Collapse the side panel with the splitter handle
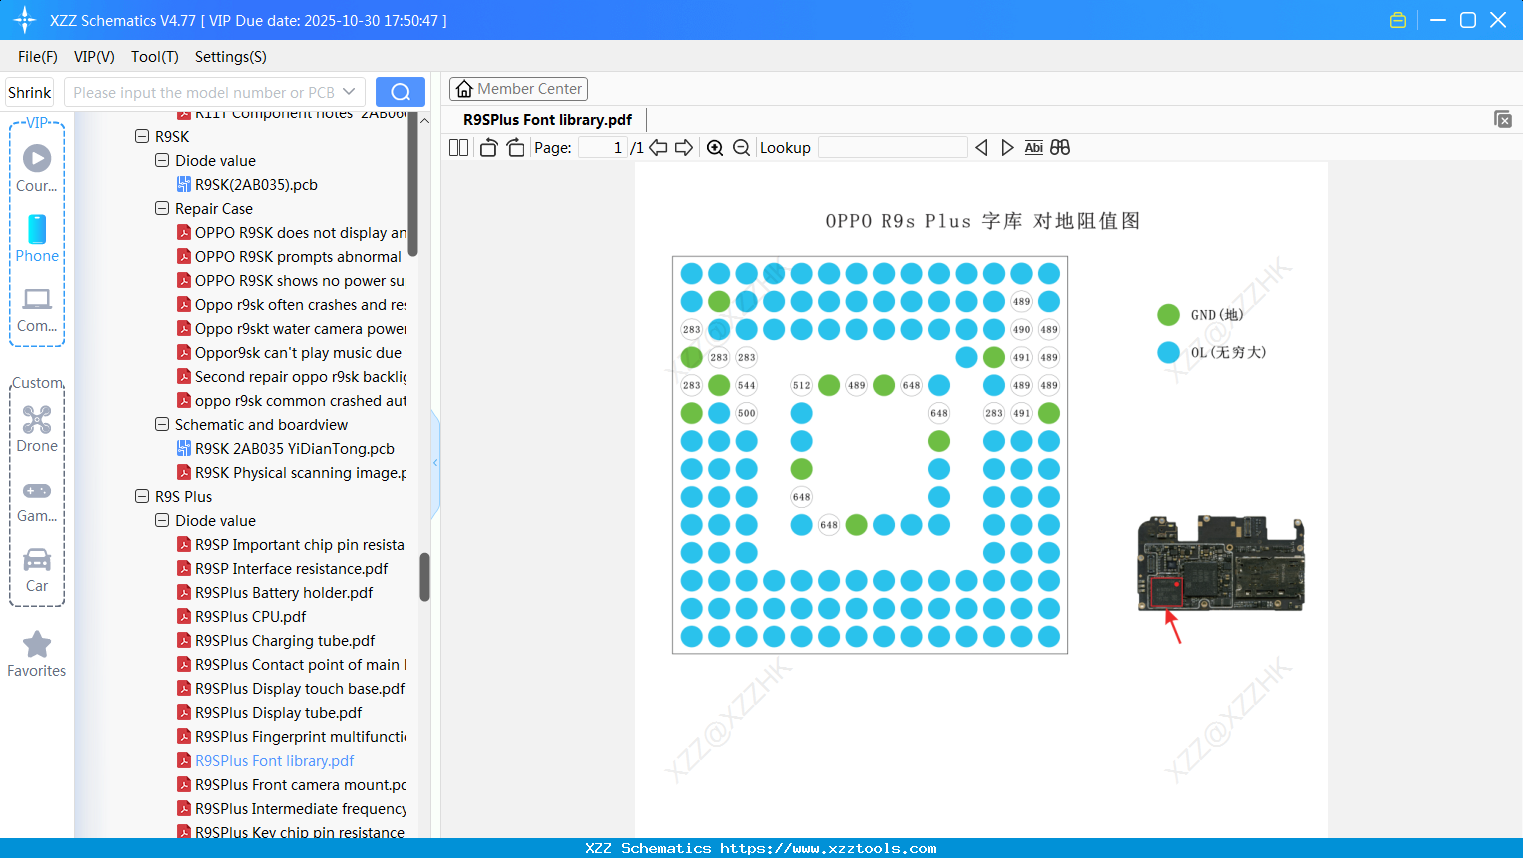1523x858 pixels. pyautogui.click(x=435, y=463)
